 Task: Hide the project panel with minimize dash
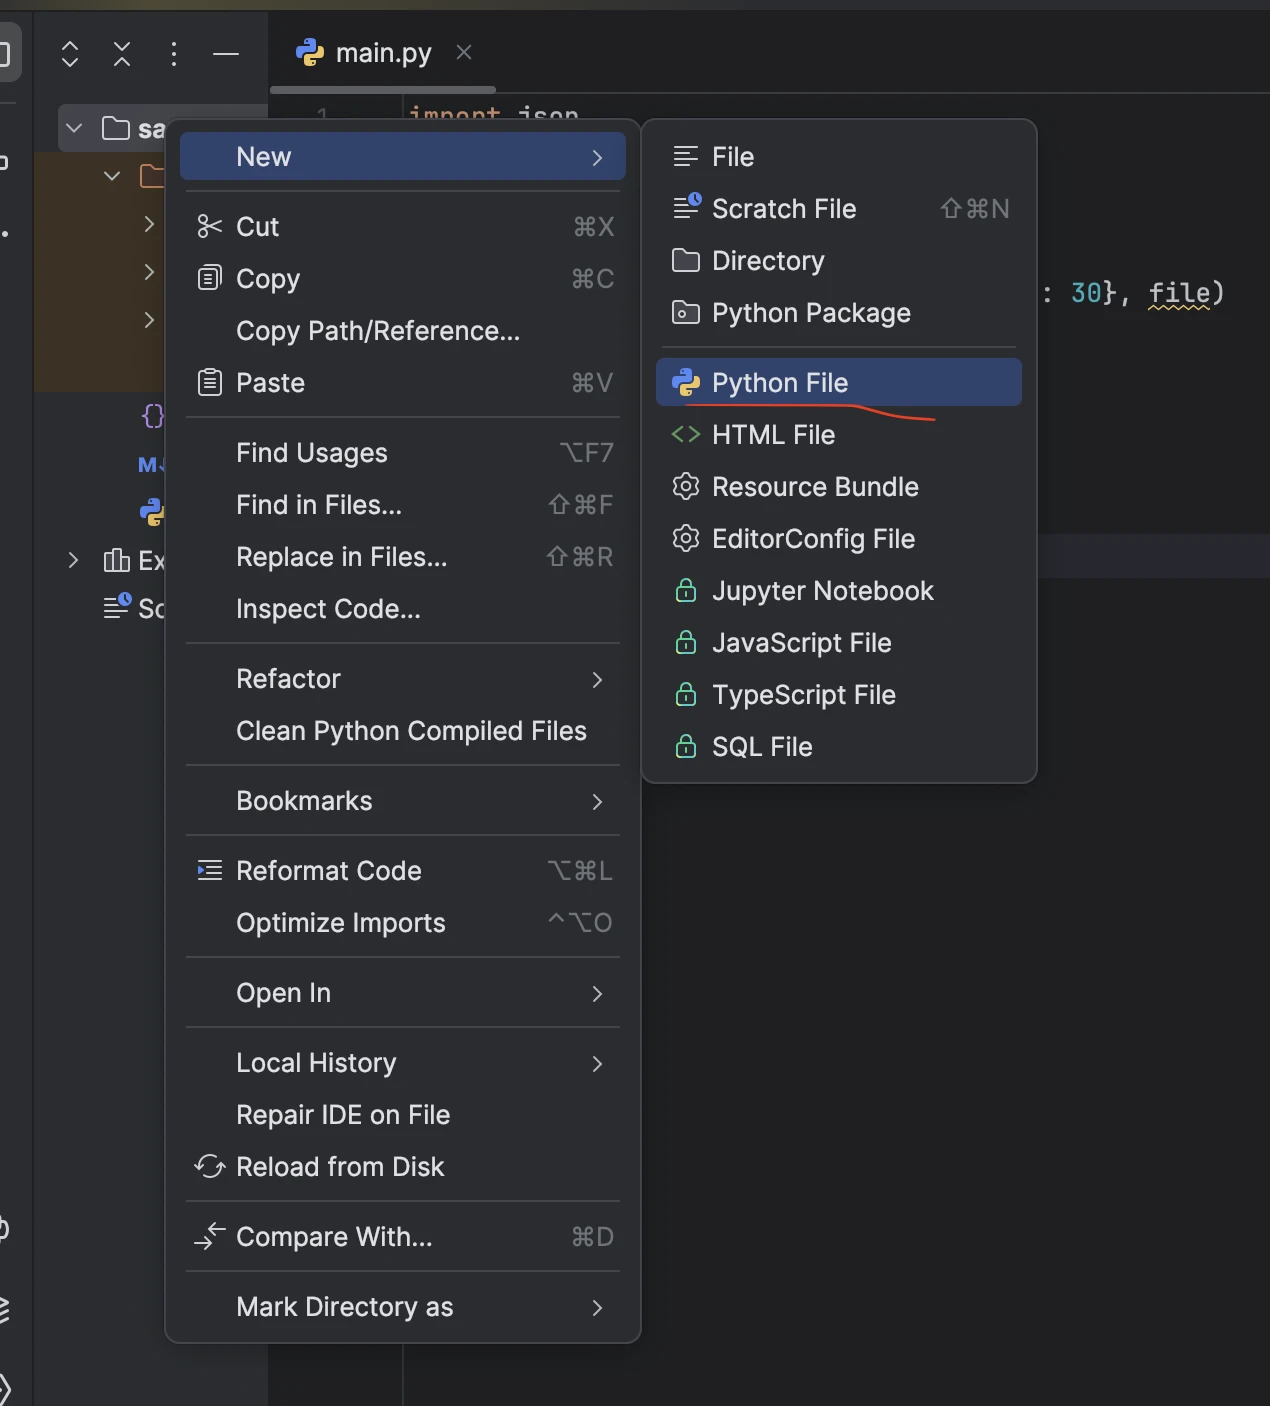tap(226, 54)
